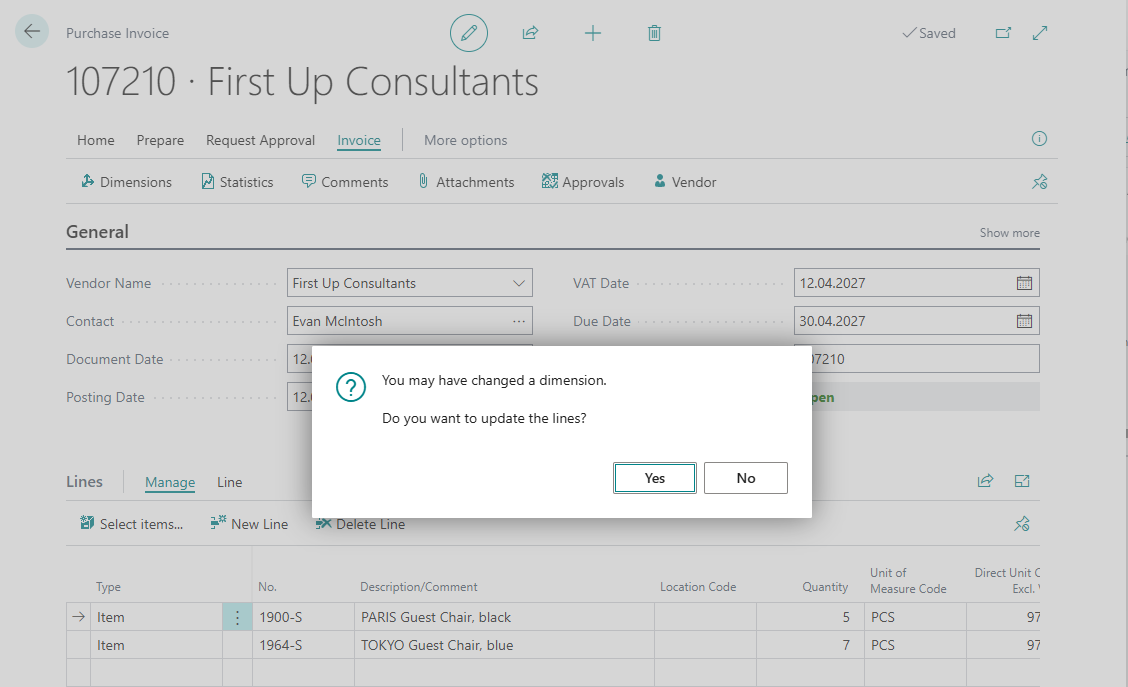Click PCS cell in PARIS row
The image size is (1128, 687).
point(915,617)
